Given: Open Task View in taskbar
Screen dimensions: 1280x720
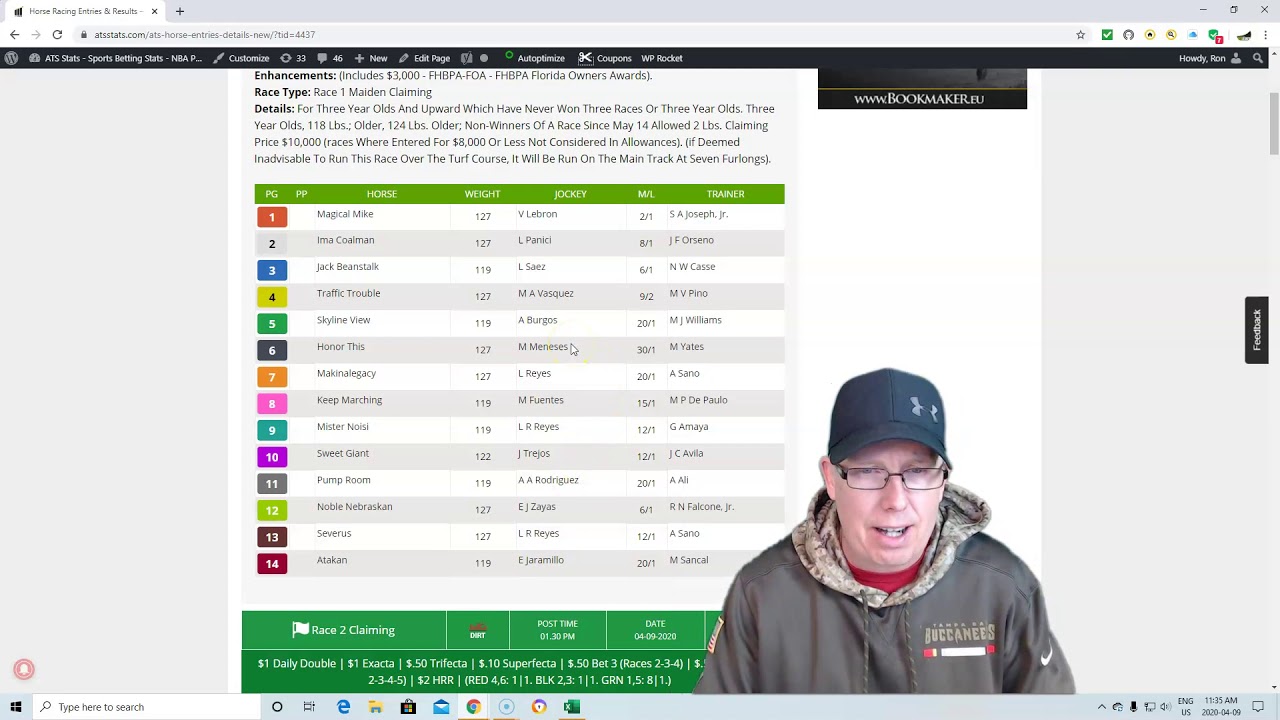Looking at the screenshot, I should (309, 707).
